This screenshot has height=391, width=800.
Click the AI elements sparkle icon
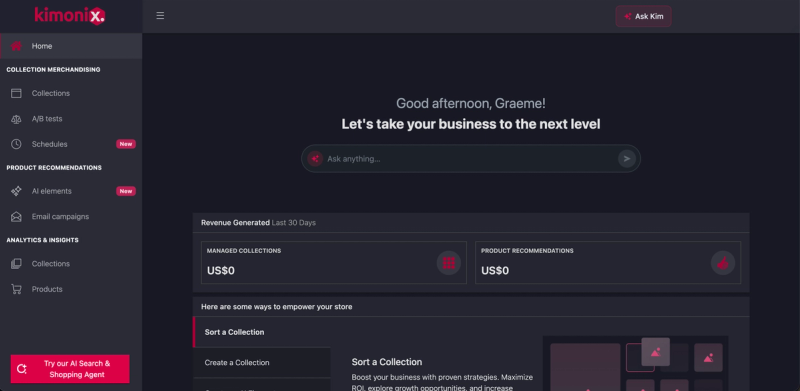pyautogui.click(x=16, y=191)
